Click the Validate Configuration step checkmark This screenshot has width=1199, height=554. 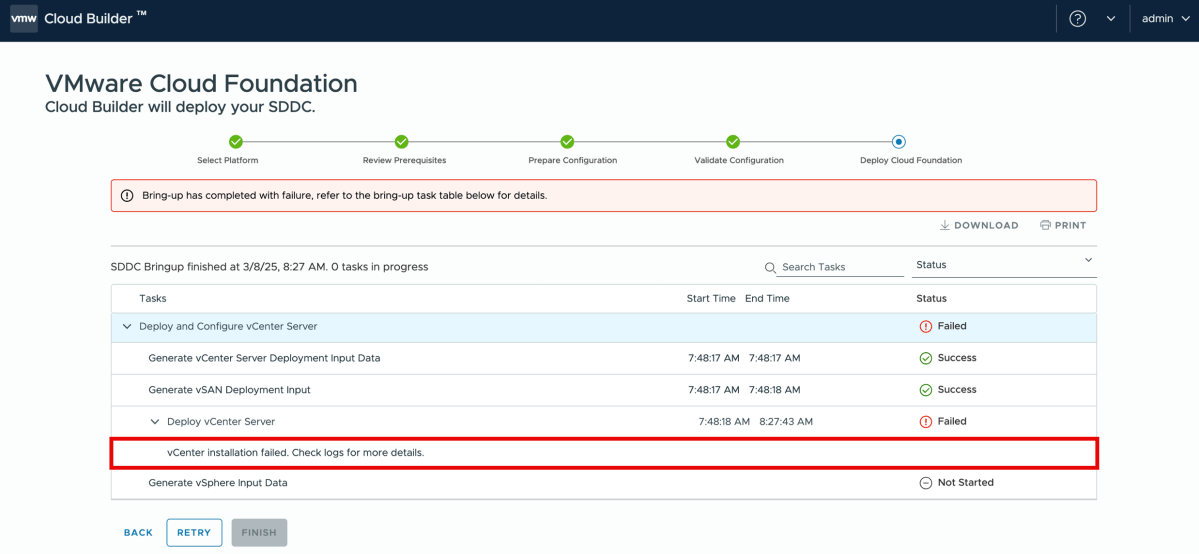[x=733, y=142]
